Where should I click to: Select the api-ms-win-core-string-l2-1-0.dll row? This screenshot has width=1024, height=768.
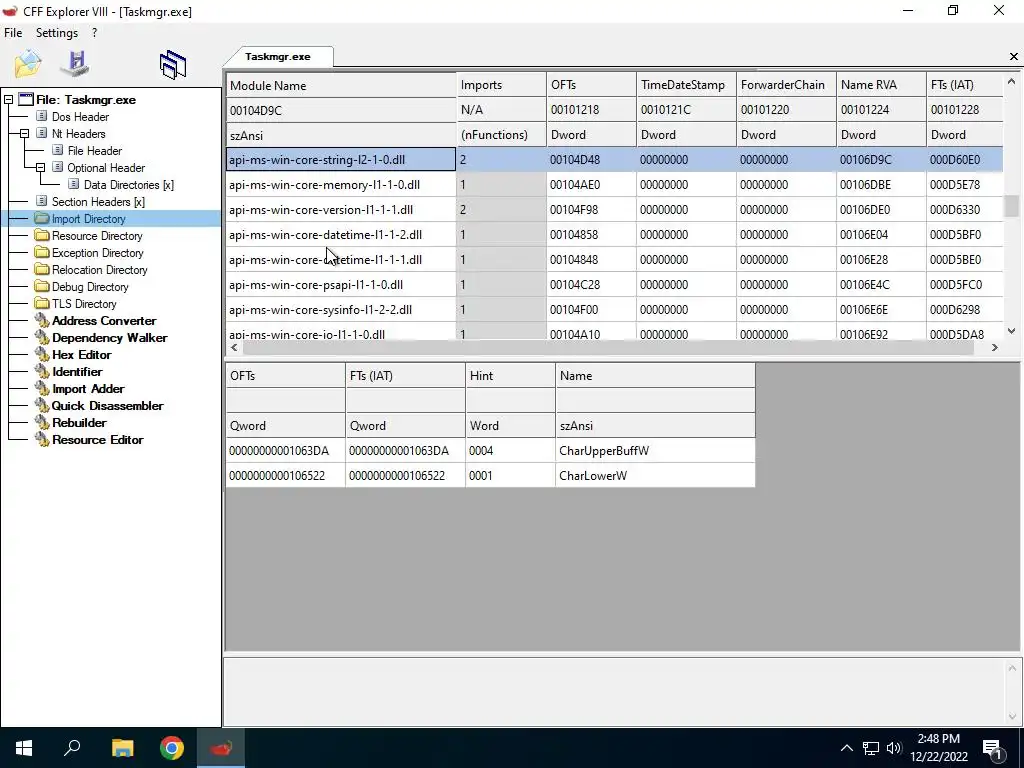(615, 159)
